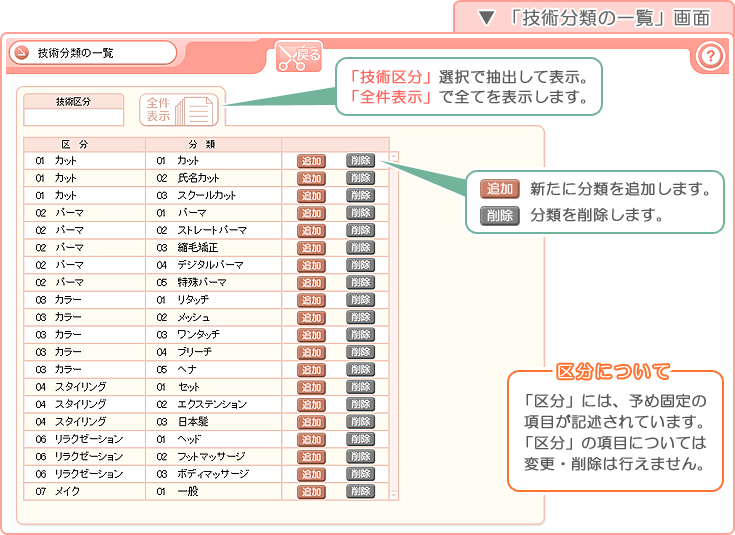The width and height of the screenshot is (735, 535).
Task: Delete the 縮毛矯正 category row
Action: [360, 247]
